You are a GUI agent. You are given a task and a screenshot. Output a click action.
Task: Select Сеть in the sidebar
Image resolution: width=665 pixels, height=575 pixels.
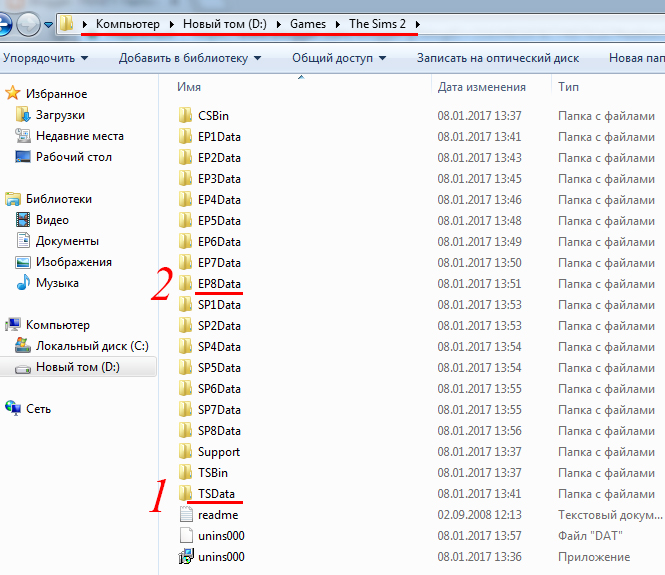[38, 409]
